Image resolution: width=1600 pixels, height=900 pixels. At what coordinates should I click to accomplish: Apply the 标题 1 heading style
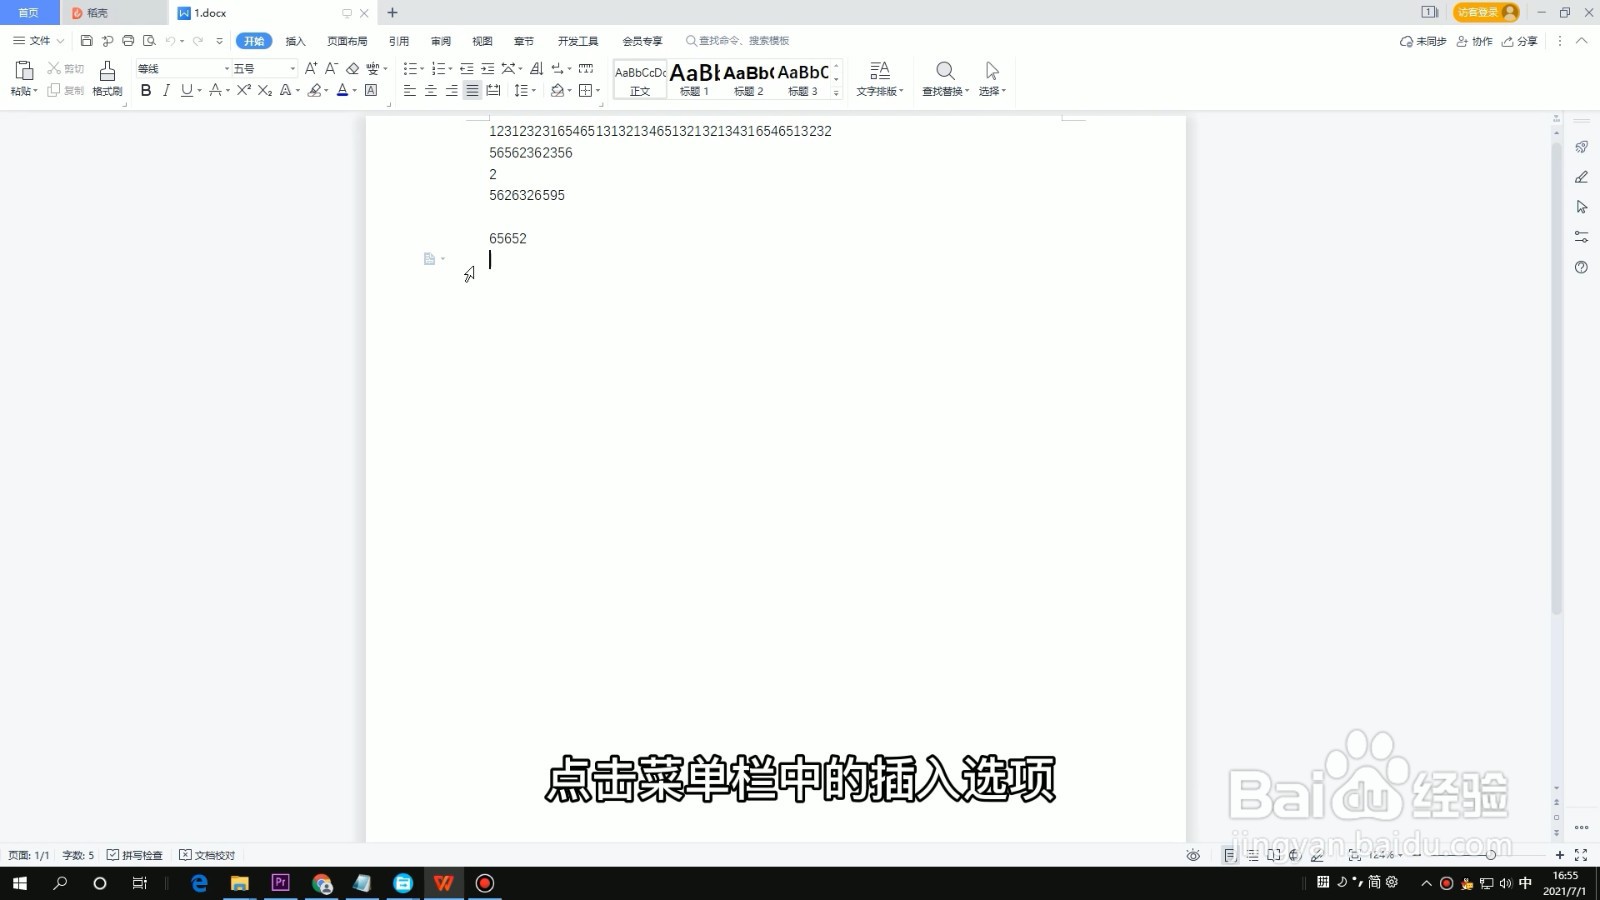(694, 79)
